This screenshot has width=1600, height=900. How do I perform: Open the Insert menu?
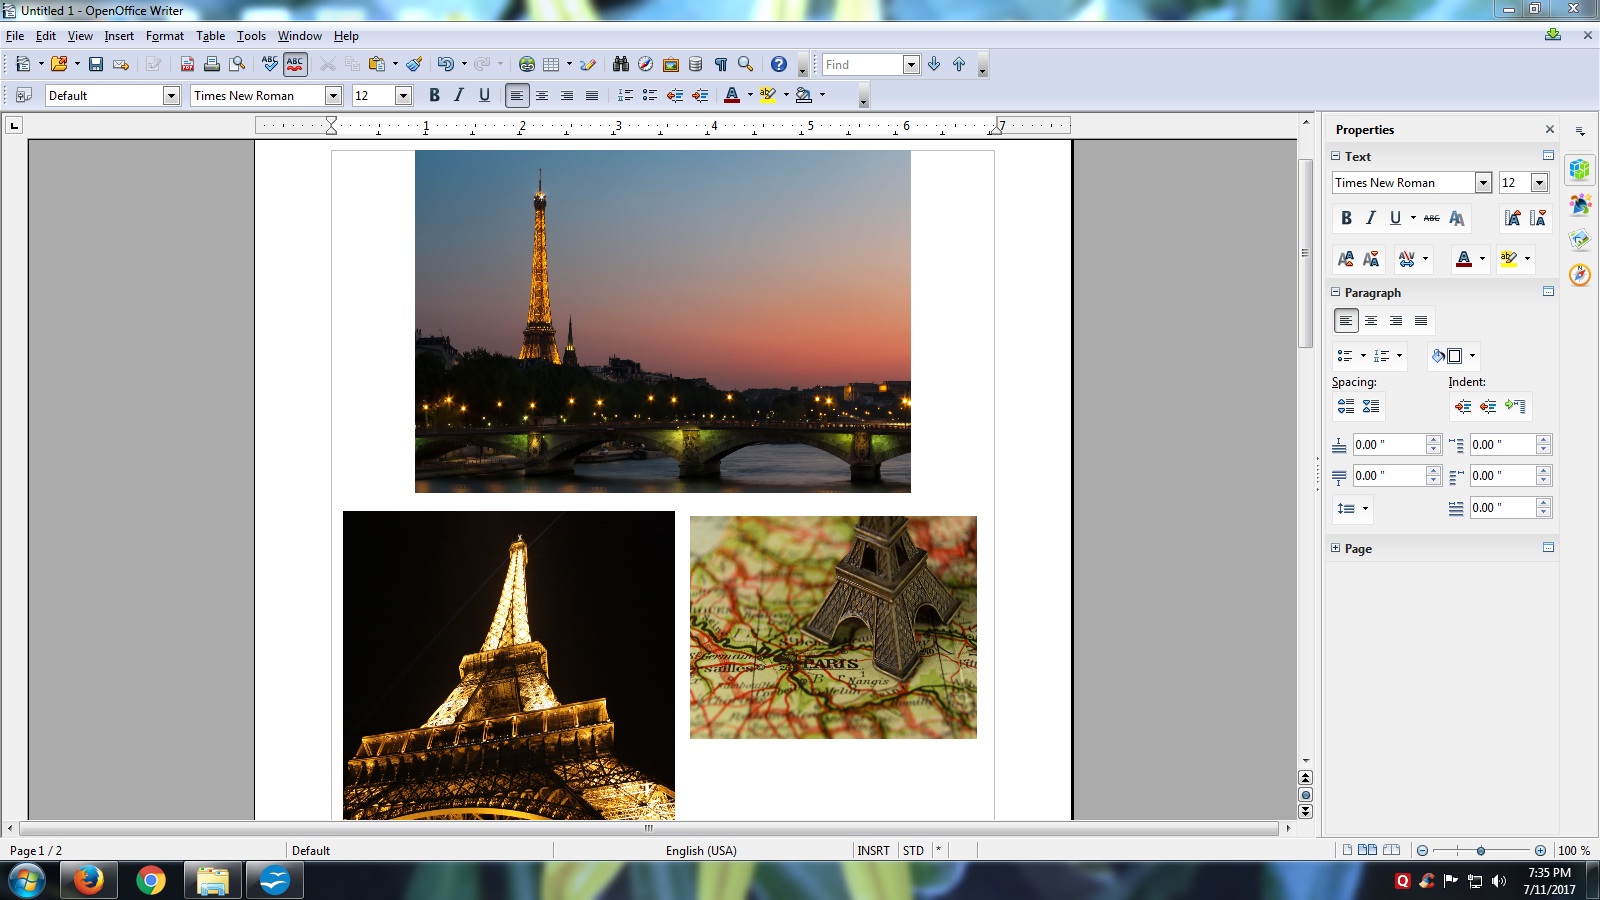click(x=119, y=36)
